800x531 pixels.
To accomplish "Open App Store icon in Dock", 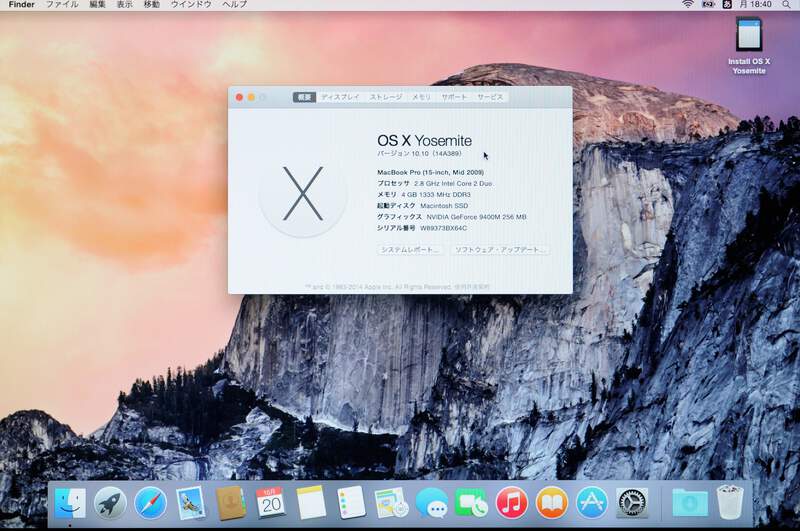I will pos(592,503).
